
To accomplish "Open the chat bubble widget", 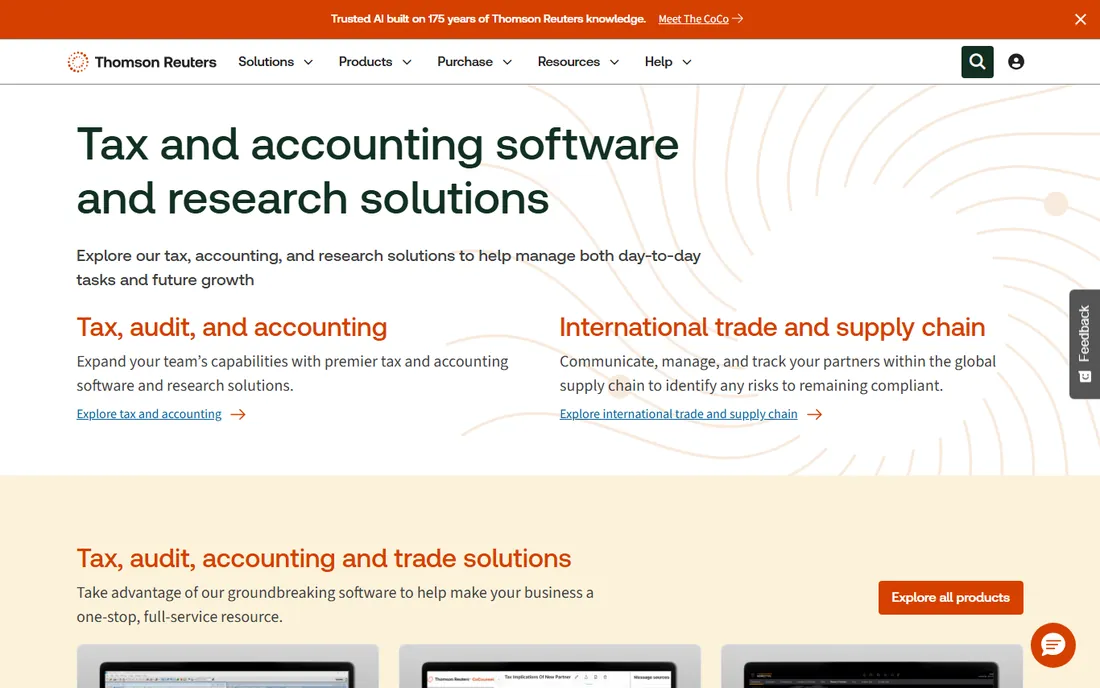I will pos(1052,645).
